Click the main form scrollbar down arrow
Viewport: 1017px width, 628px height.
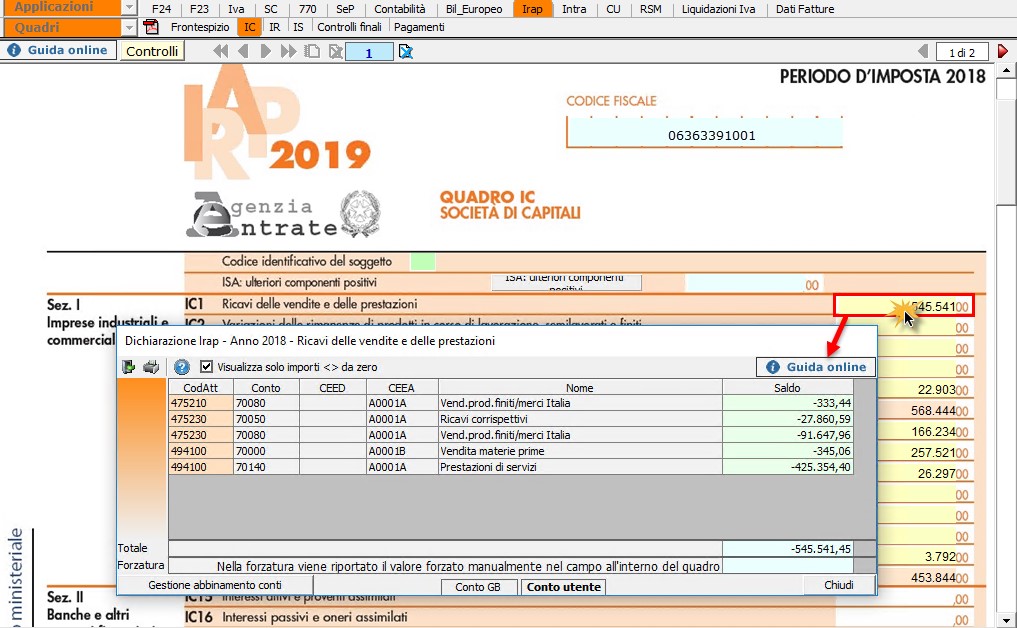pos(1006,620)
